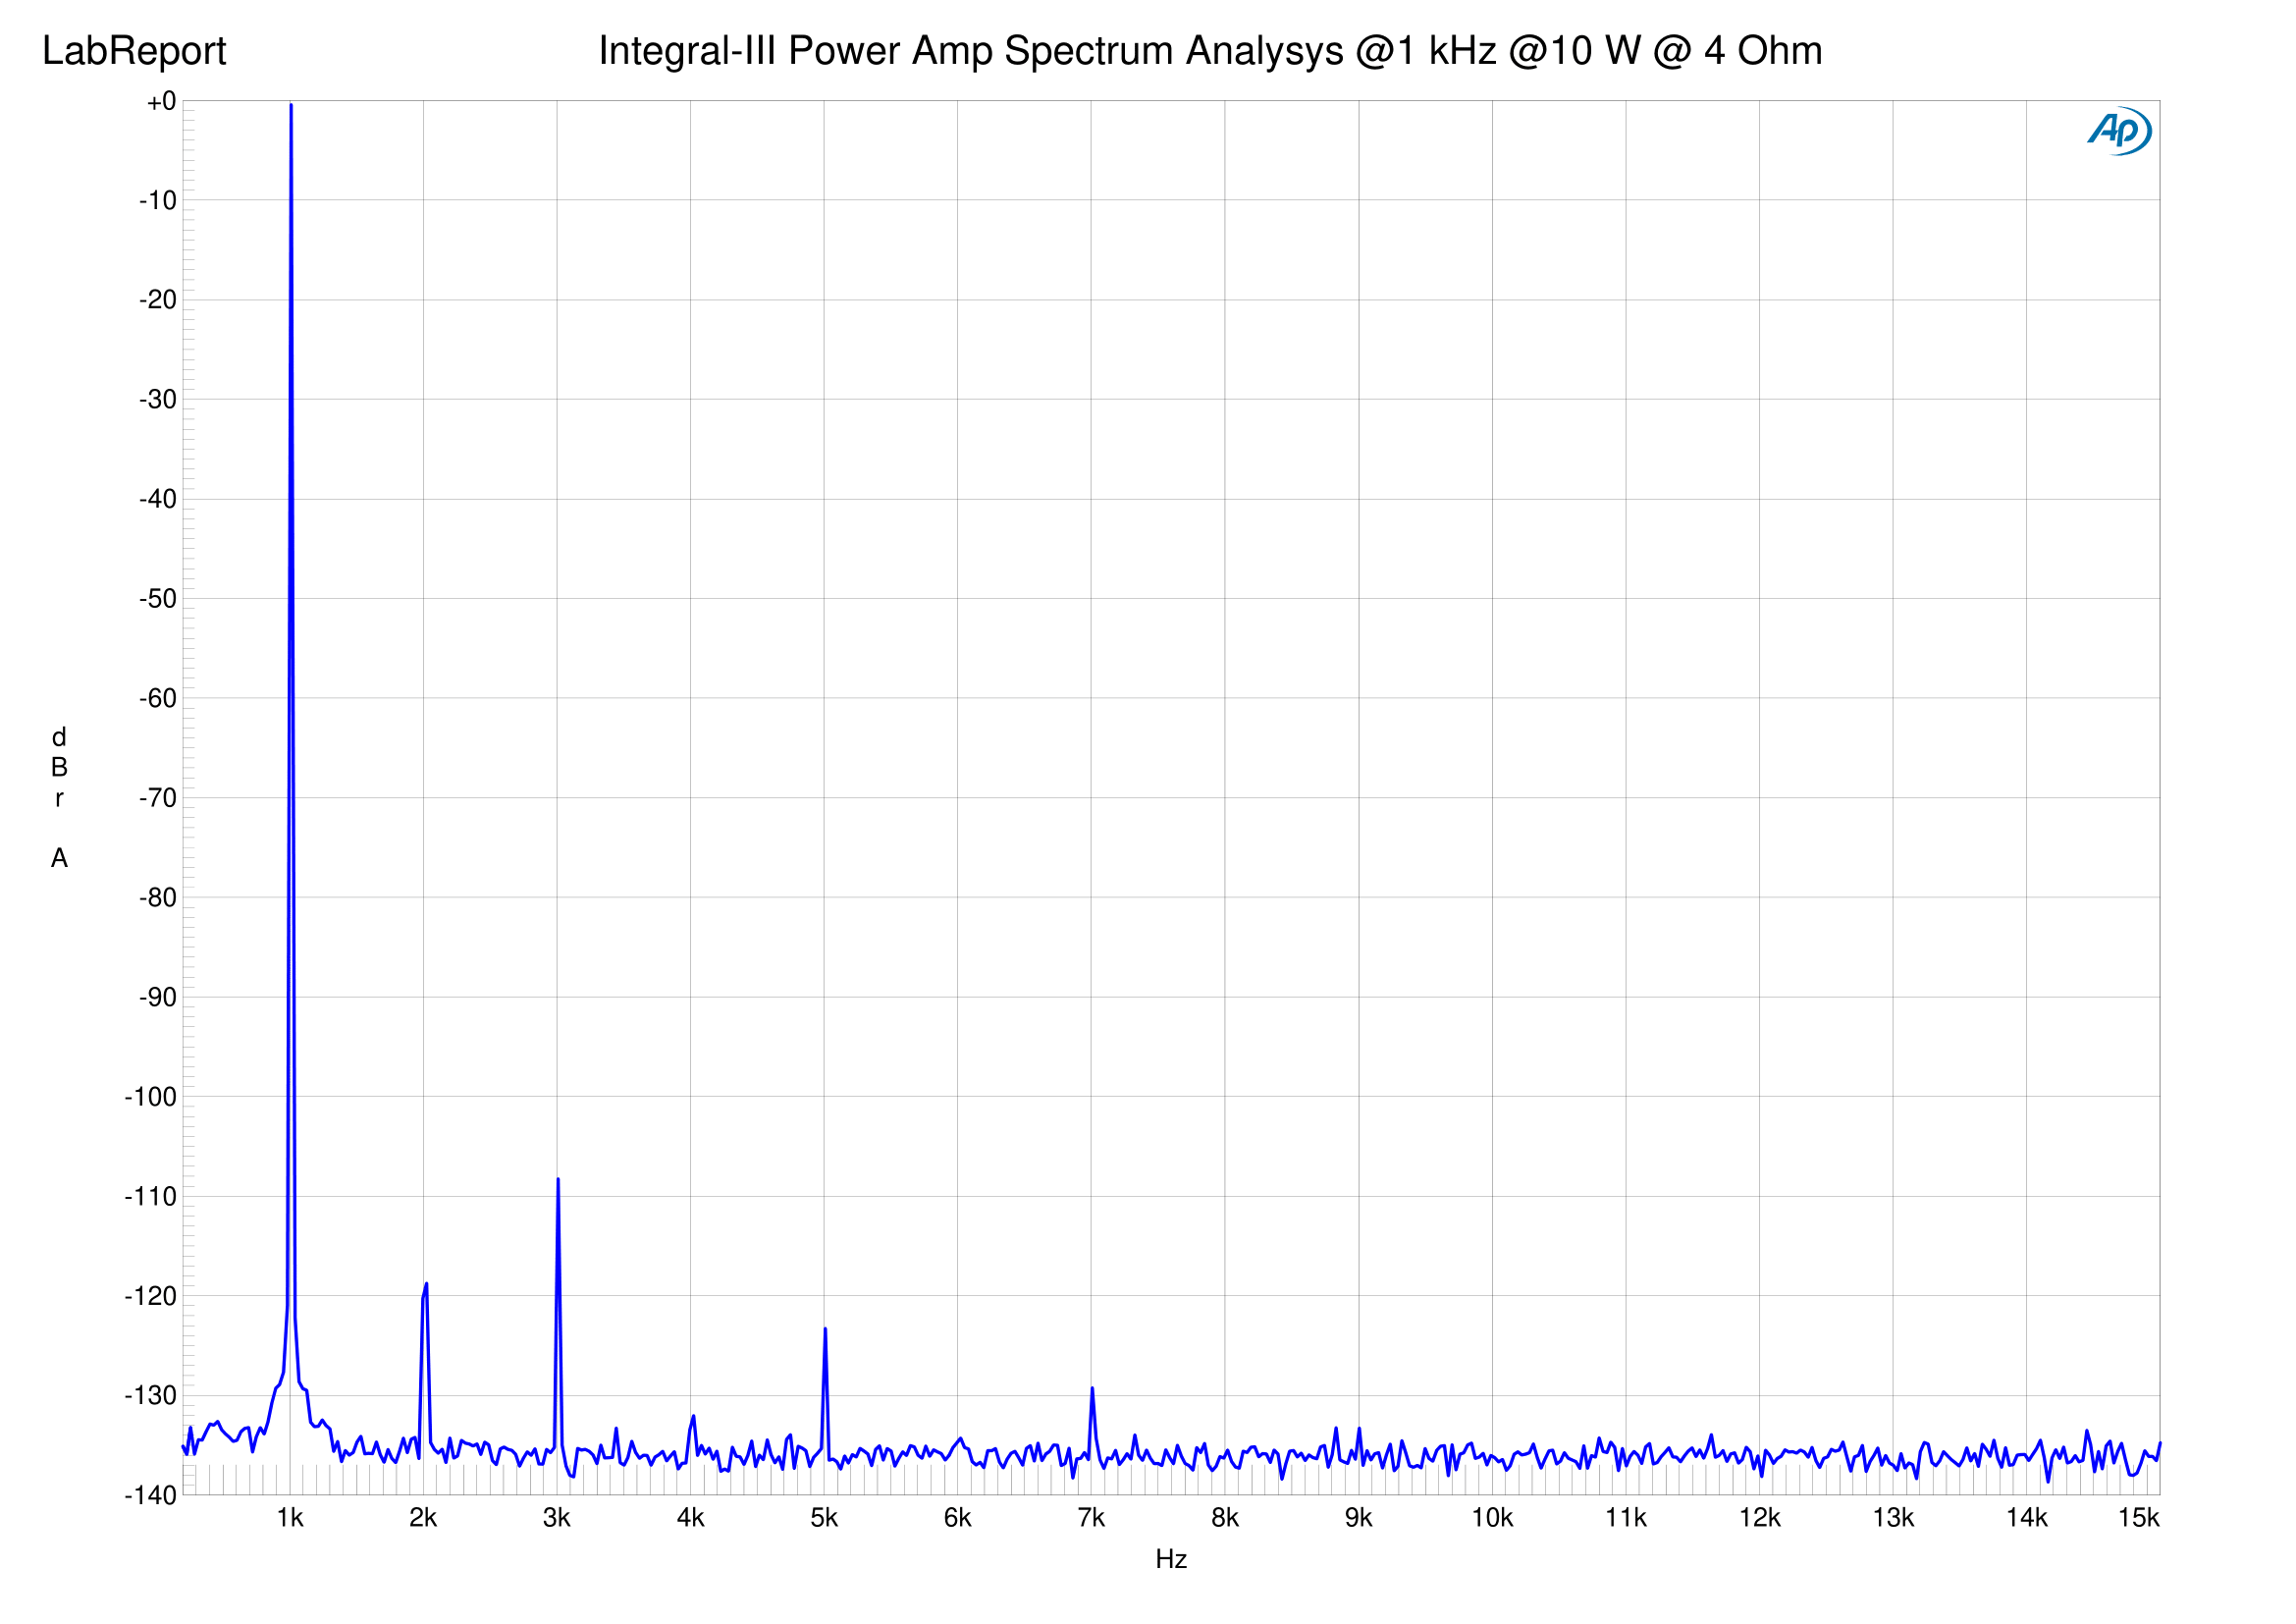Click the 8k frequency label
The image size is (2296, 1624).
(x=1225, y=1518)
